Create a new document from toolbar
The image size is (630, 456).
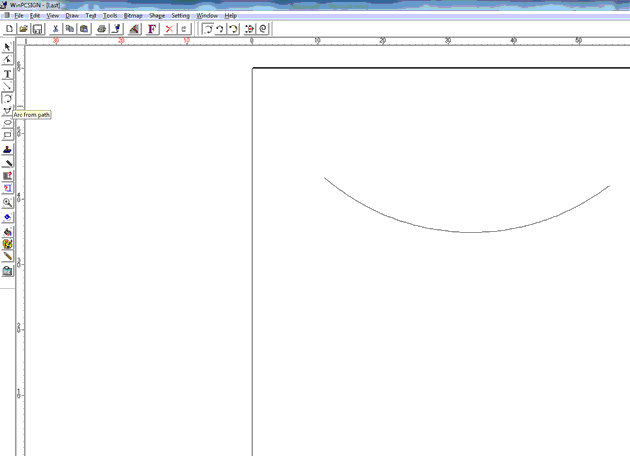pos(9,29)
